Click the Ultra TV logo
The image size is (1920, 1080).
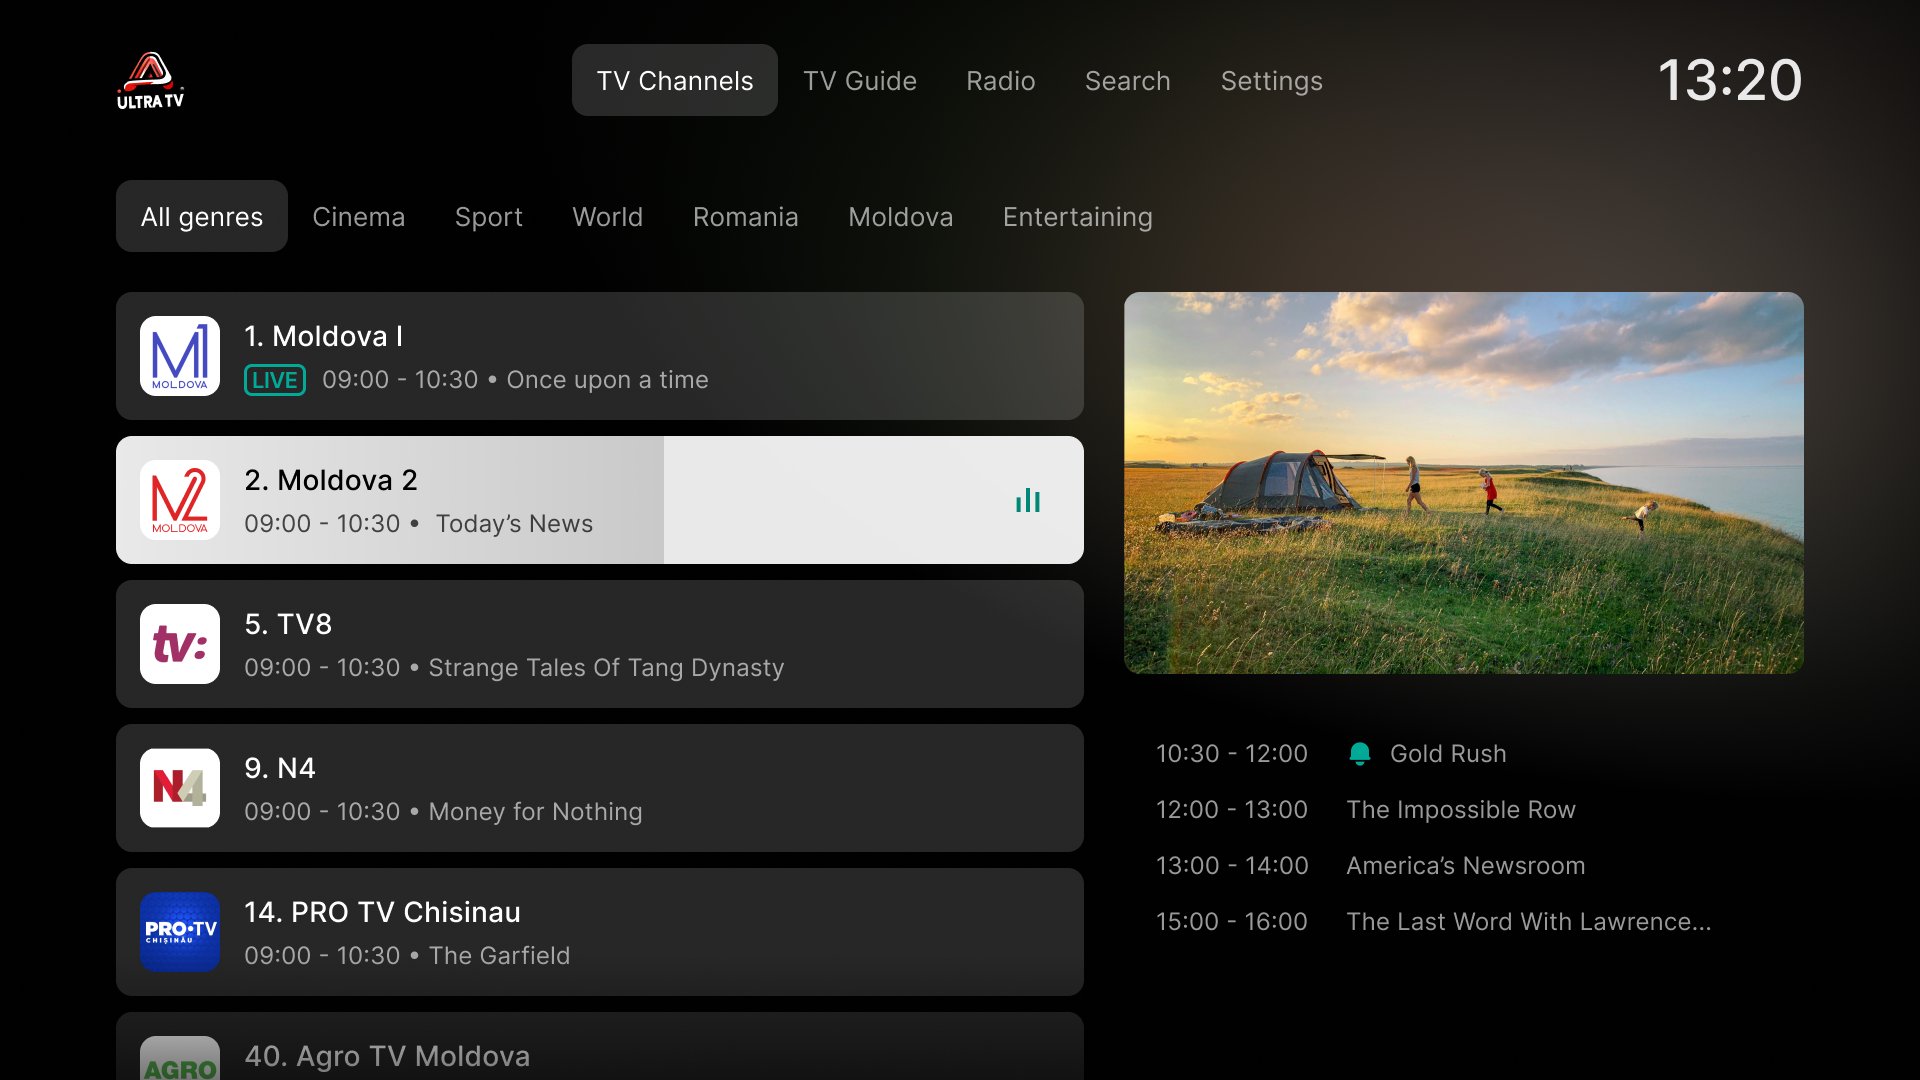150,80
